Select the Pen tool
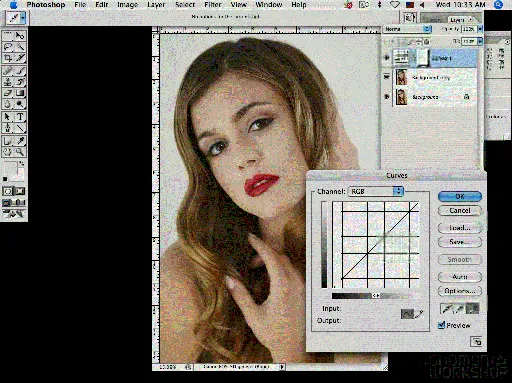 click(x=8, y=128)
